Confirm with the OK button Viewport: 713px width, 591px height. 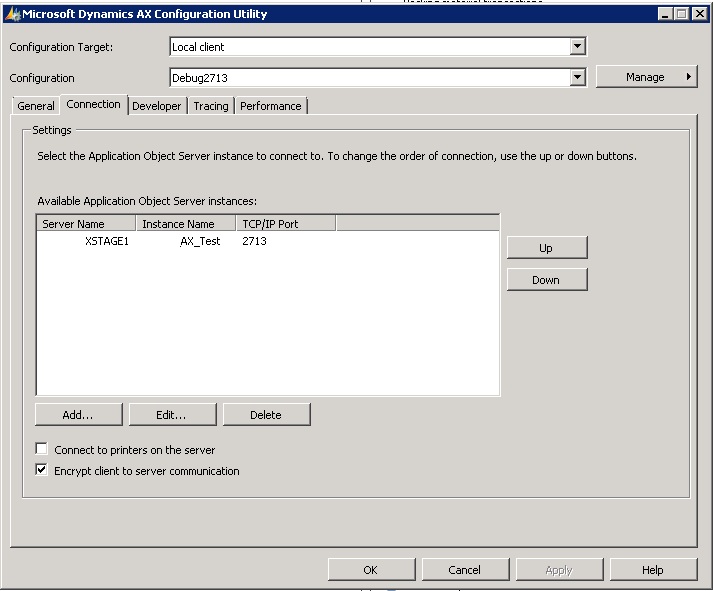click(x=372, y=570)
